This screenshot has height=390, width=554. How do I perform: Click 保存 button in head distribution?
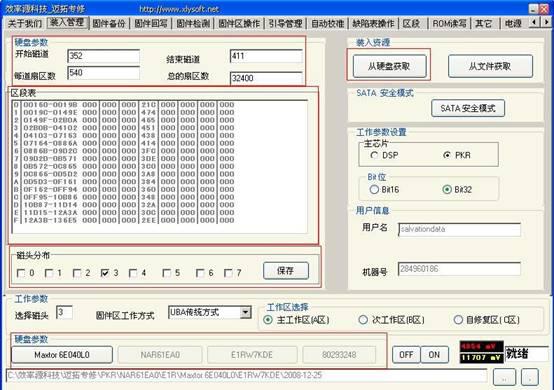click(286, 271)
